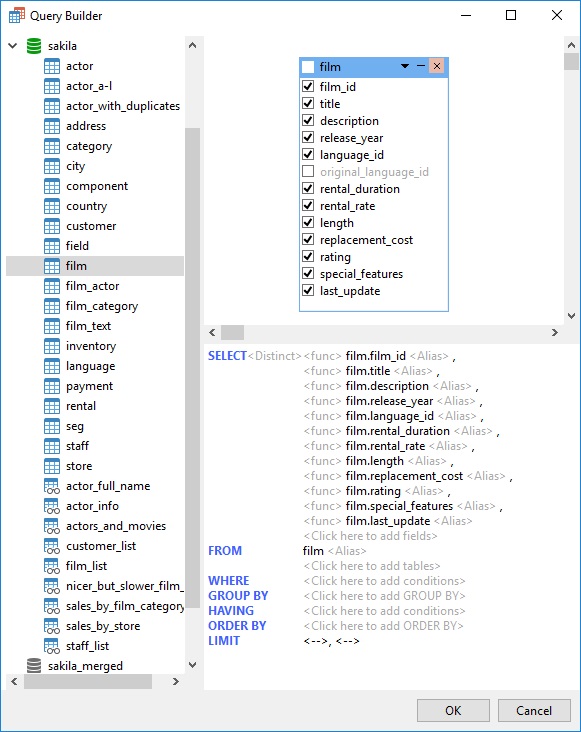Uncheck the title field checkbox
This screenshot has width=581, height=732.
coord(308,103)
